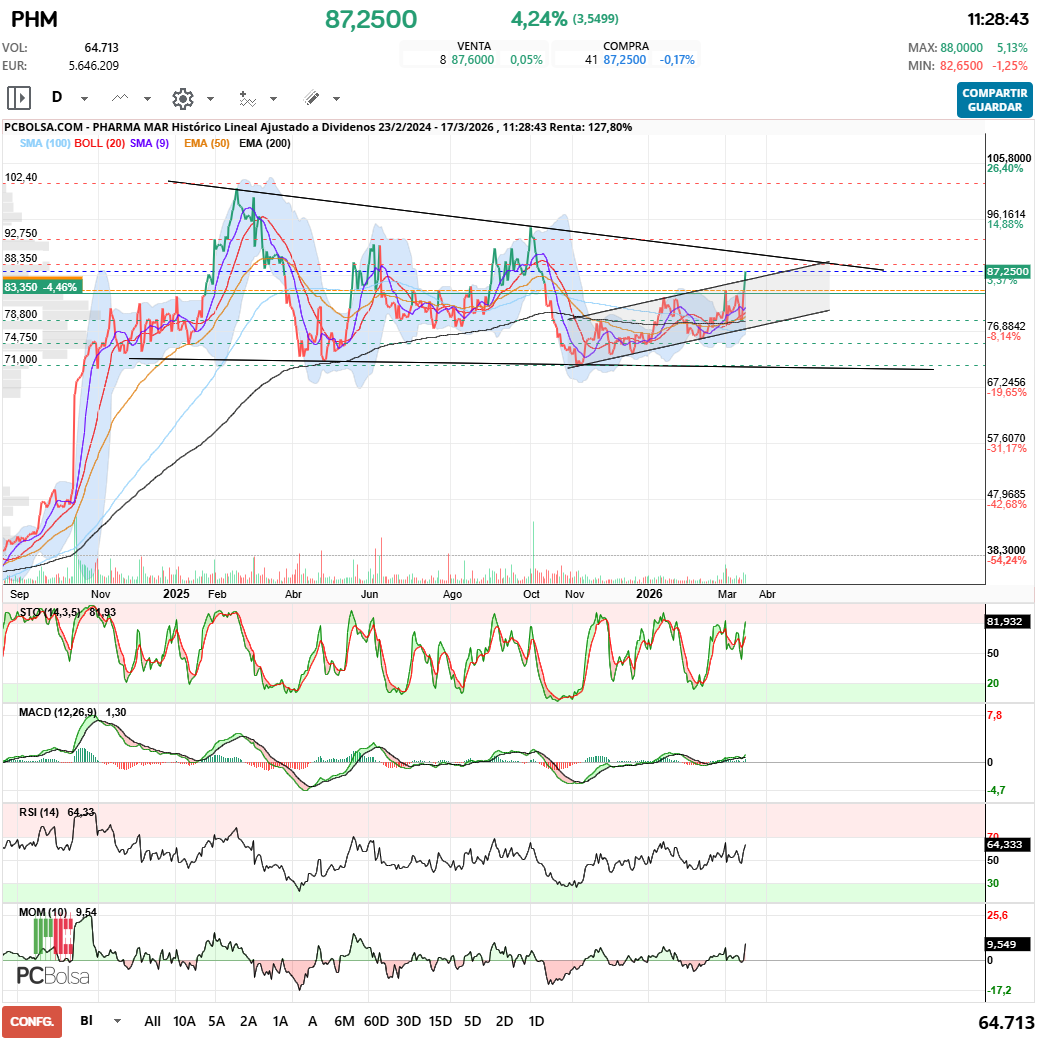The height and width of the screenshot is (1043, 1048).
Task: Open the chart settings gear icon
Action: point(182,98)
